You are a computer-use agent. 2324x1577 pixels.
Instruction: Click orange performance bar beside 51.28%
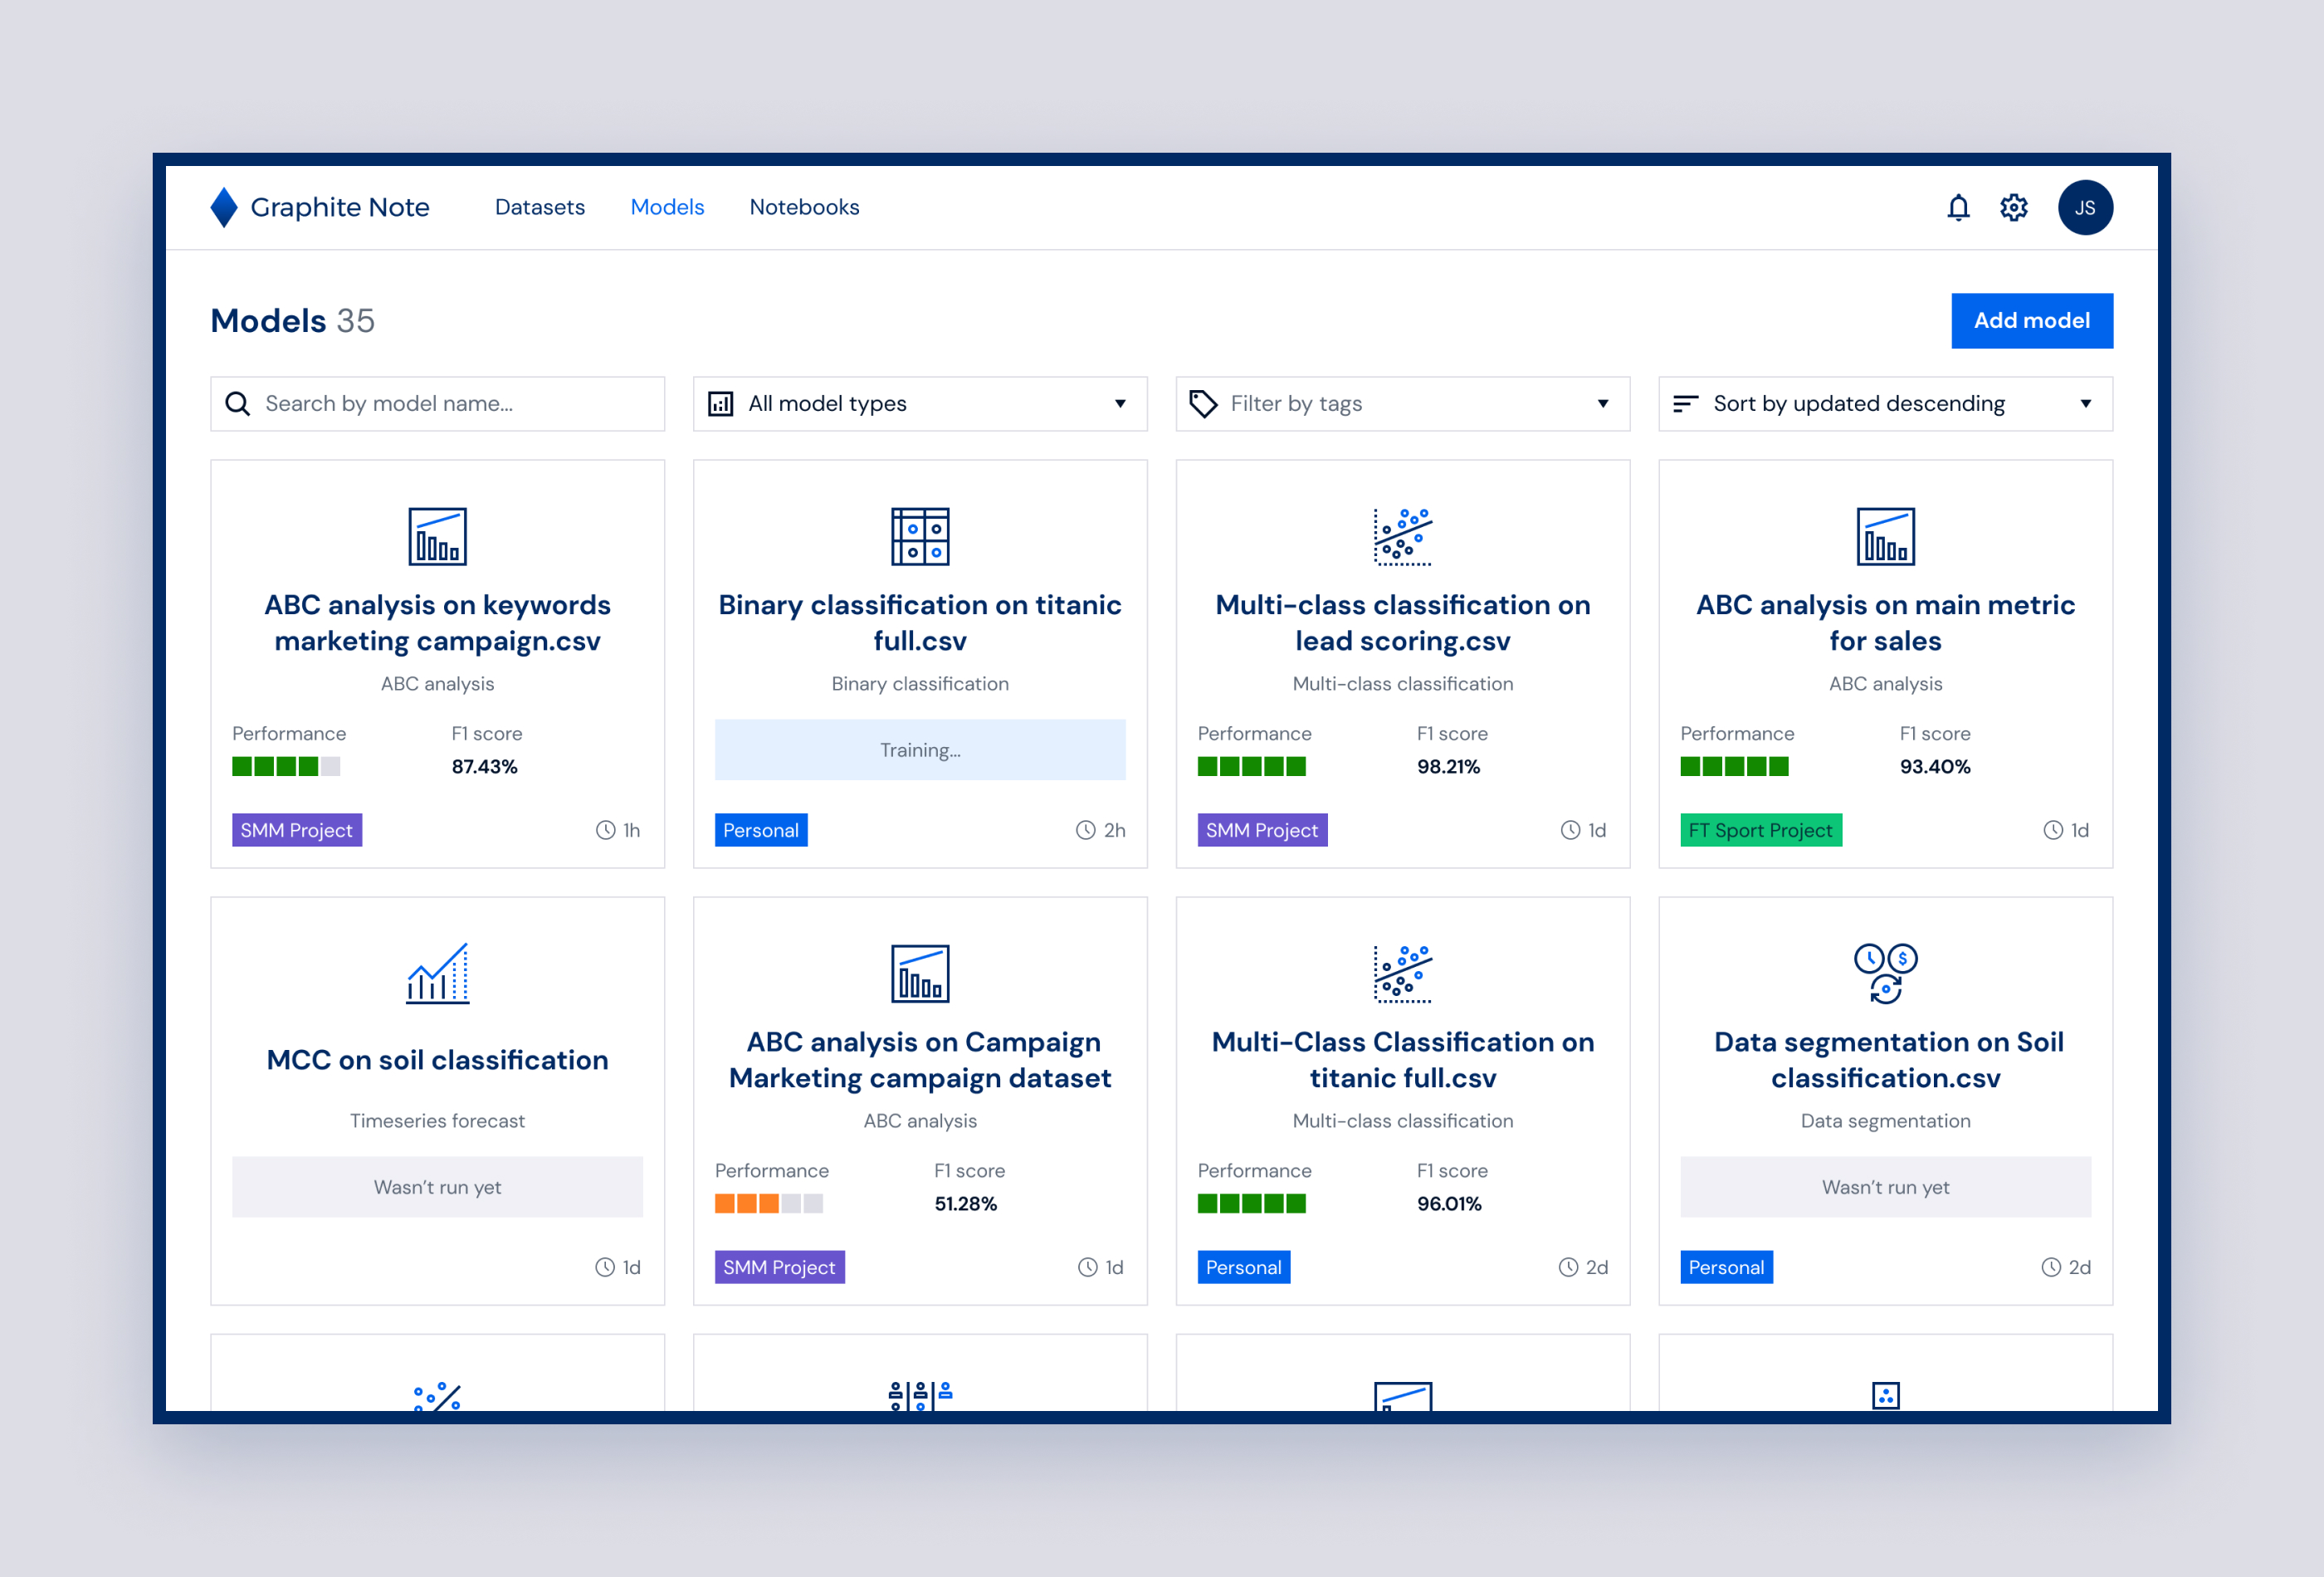769,1204
